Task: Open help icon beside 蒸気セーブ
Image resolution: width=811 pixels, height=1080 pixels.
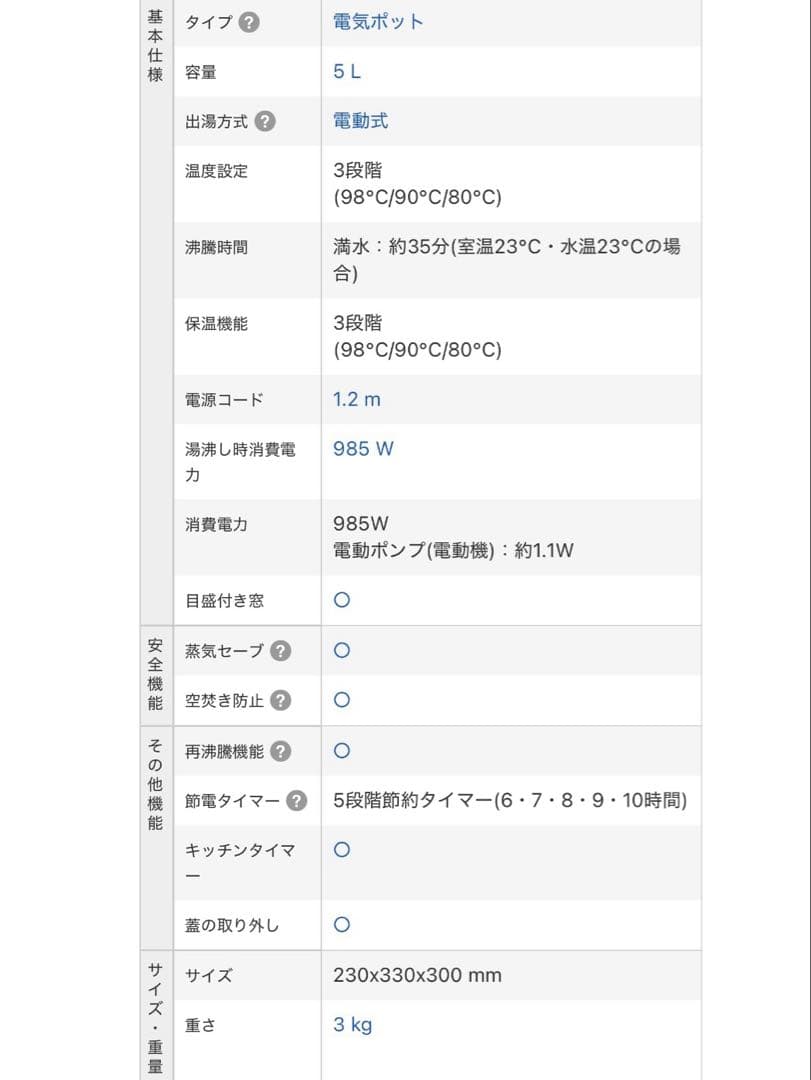Action: click(280, 651)
